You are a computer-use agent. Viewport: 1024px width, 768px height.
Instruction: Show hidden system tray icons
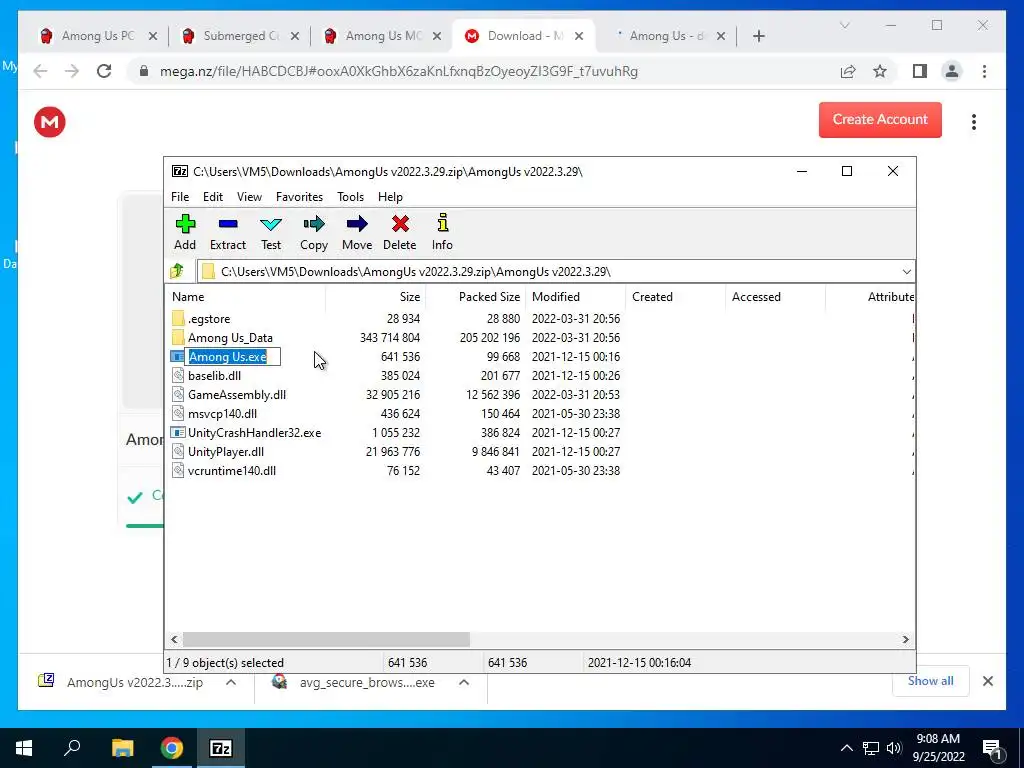(846, 748)
